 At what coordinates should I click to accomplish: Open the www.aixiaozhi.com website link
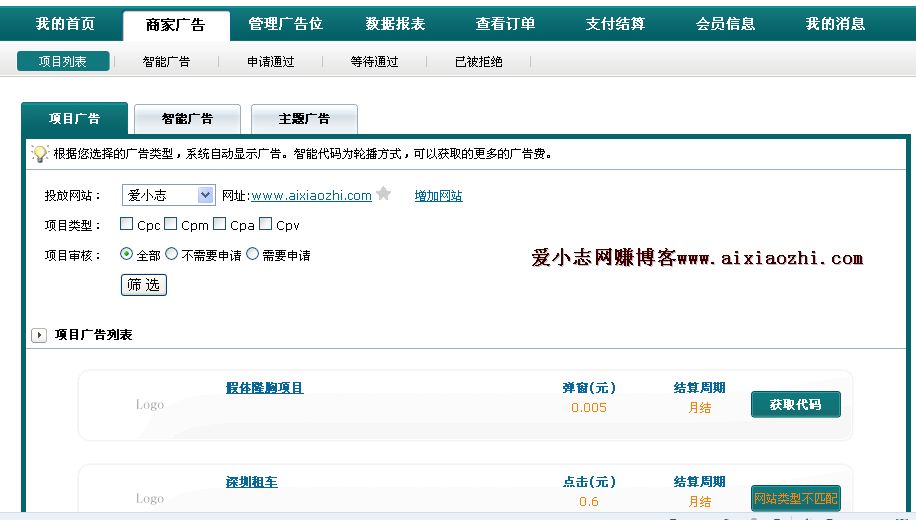(311, 196)
